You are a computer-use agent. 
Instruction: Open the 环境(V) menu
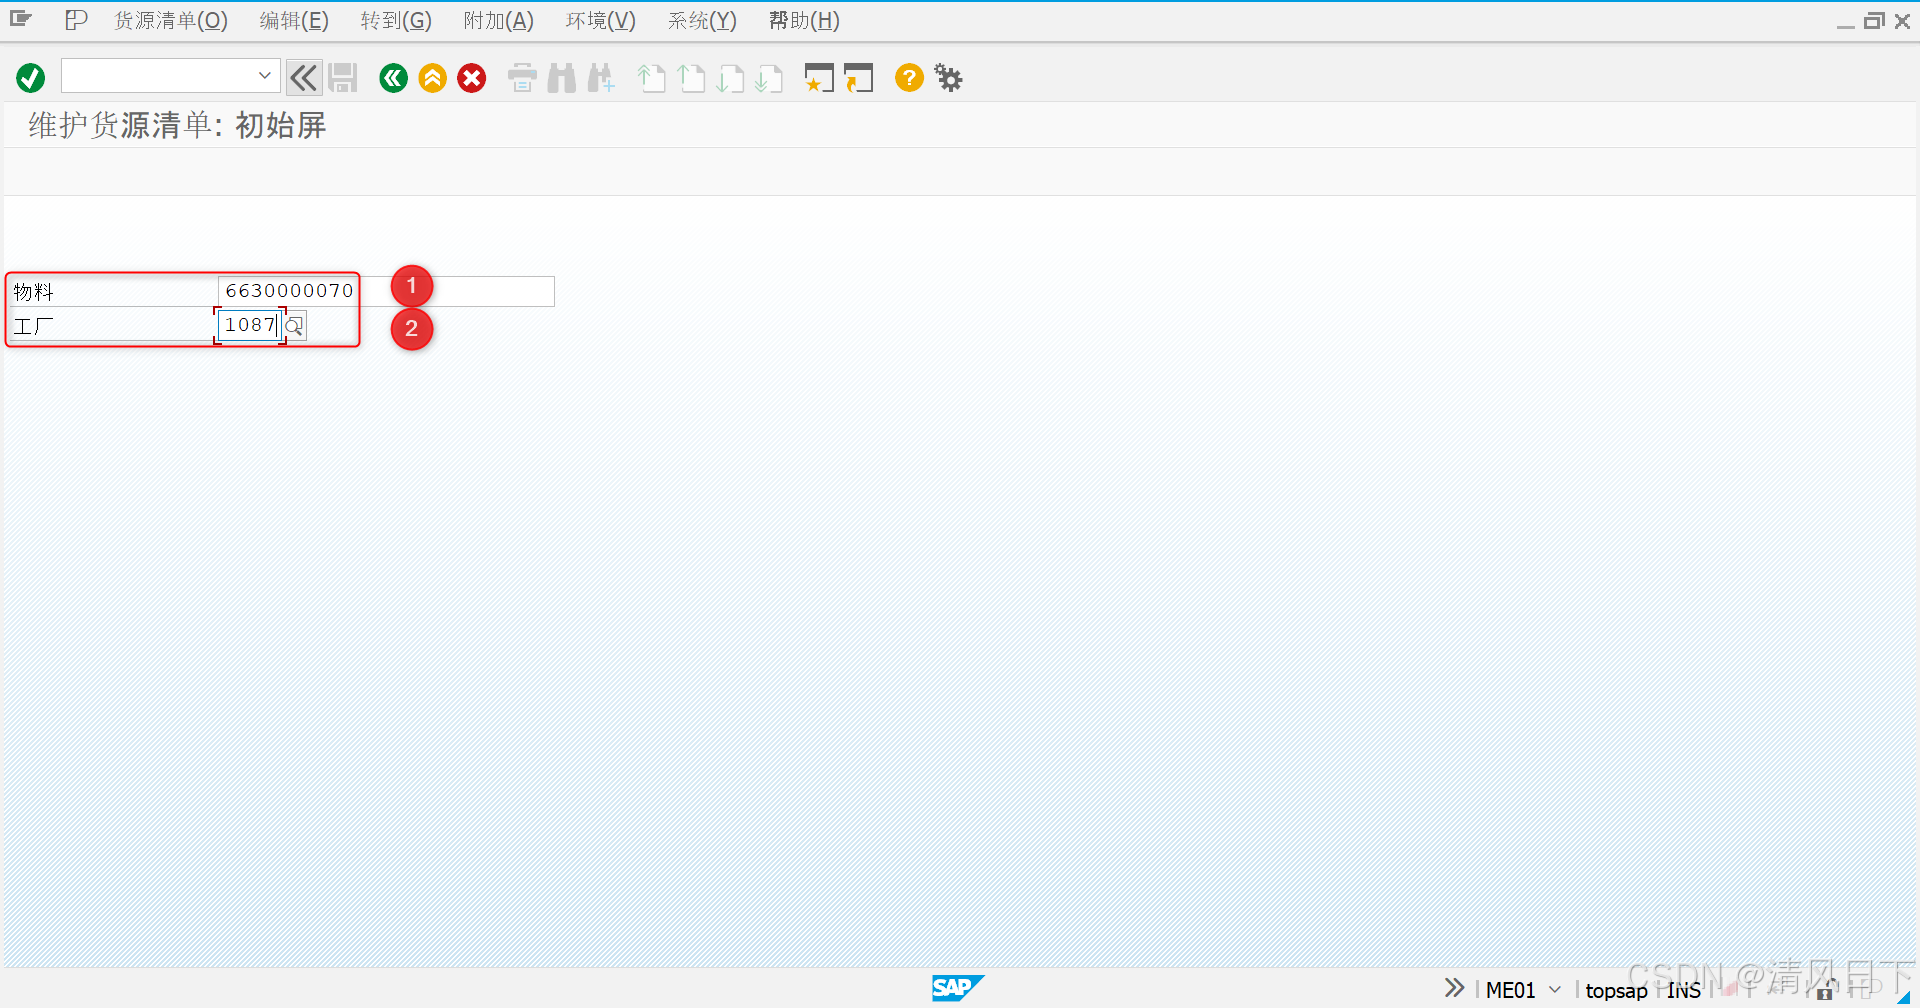[601, 21]
